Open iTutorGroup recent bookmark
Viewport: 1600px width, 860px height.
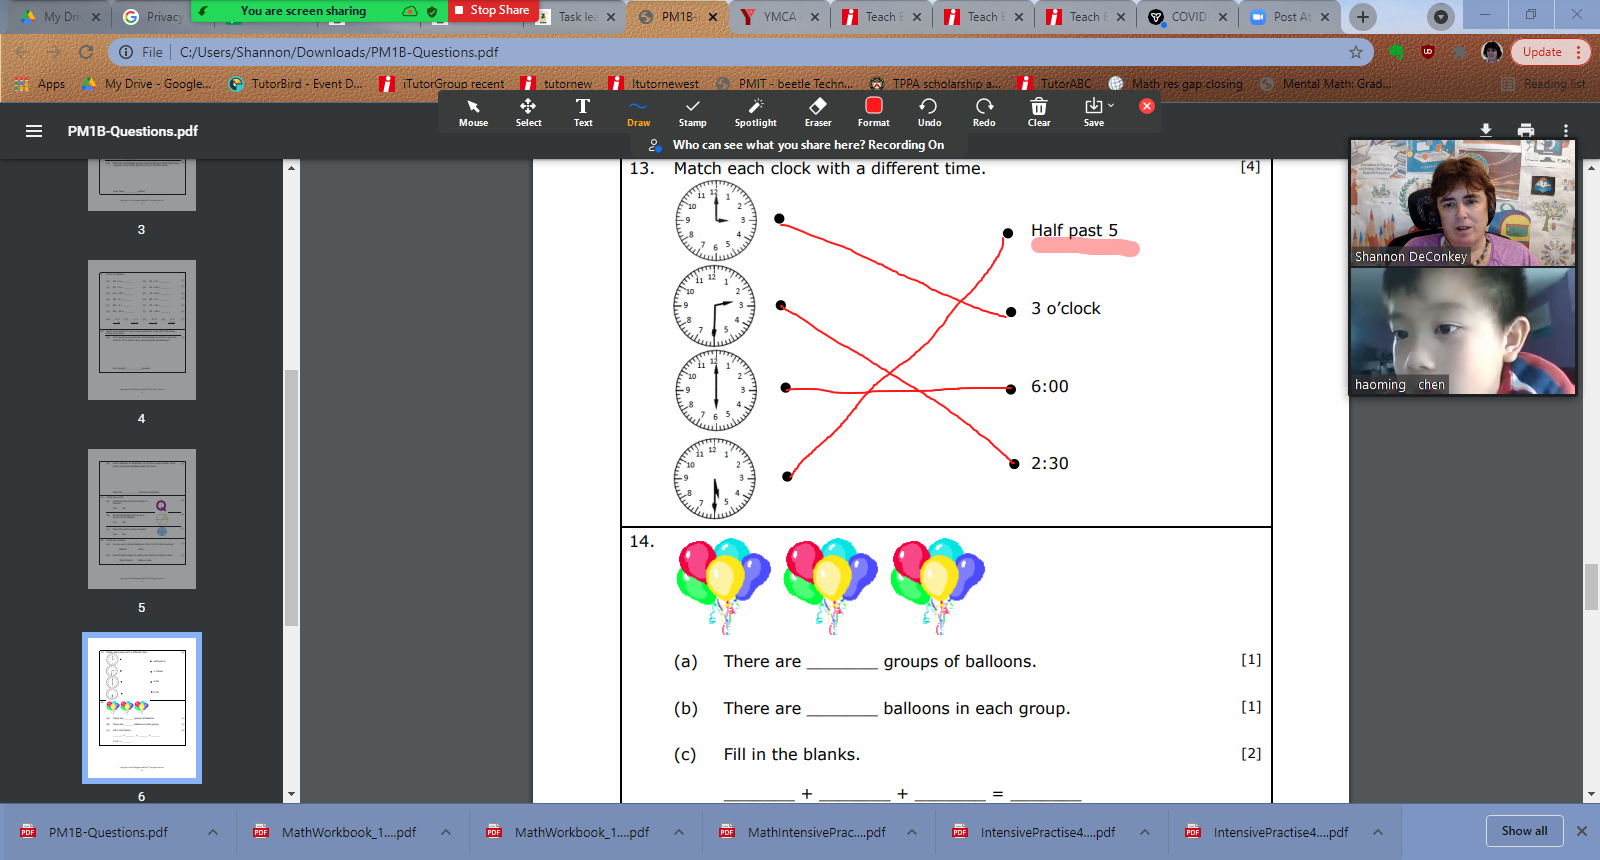(x=442, y=84)
